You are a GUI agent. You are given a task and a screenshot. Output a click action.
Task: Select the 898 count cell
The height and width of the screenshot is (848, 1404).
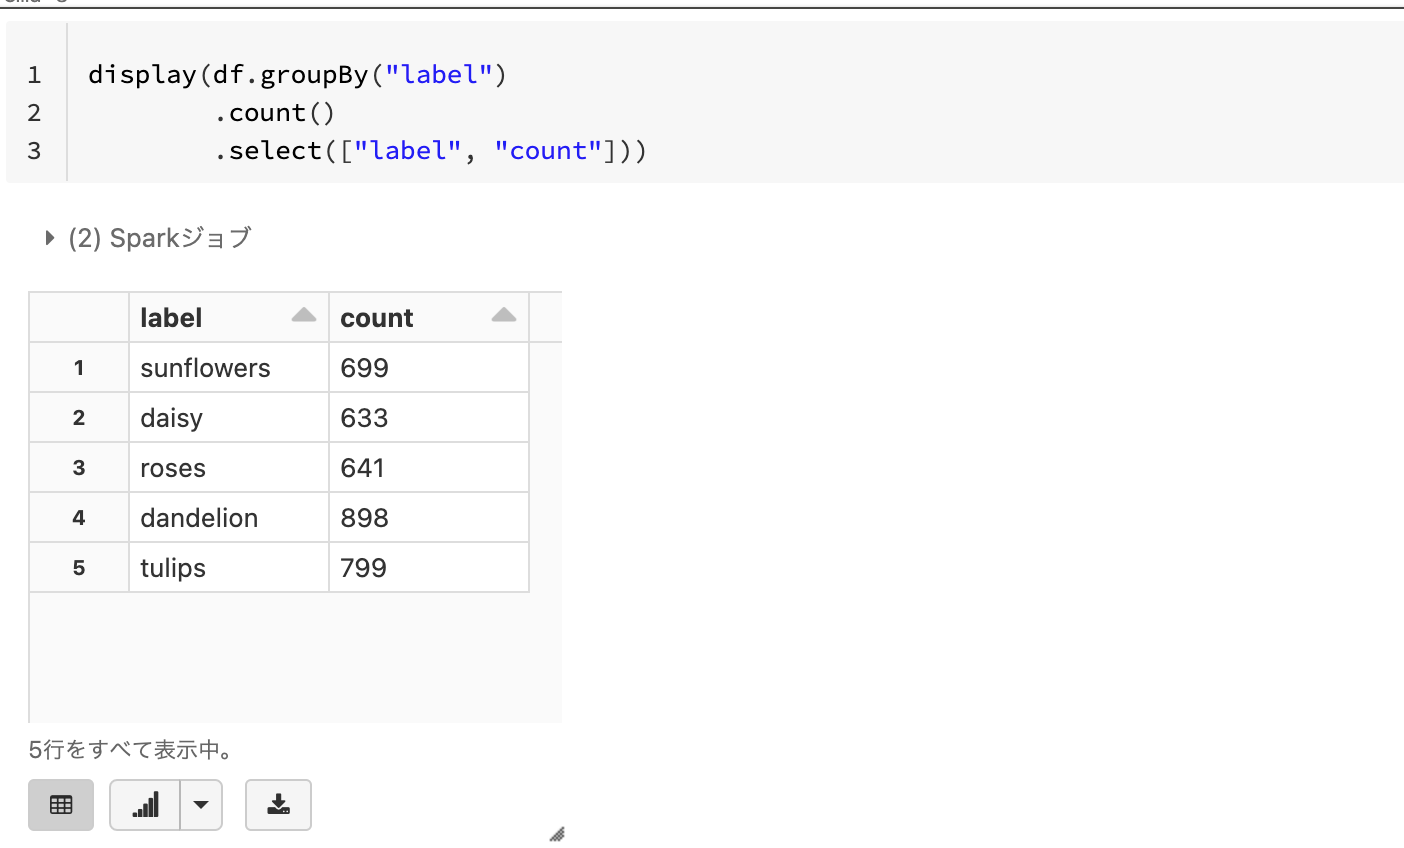tap(429, 518)
